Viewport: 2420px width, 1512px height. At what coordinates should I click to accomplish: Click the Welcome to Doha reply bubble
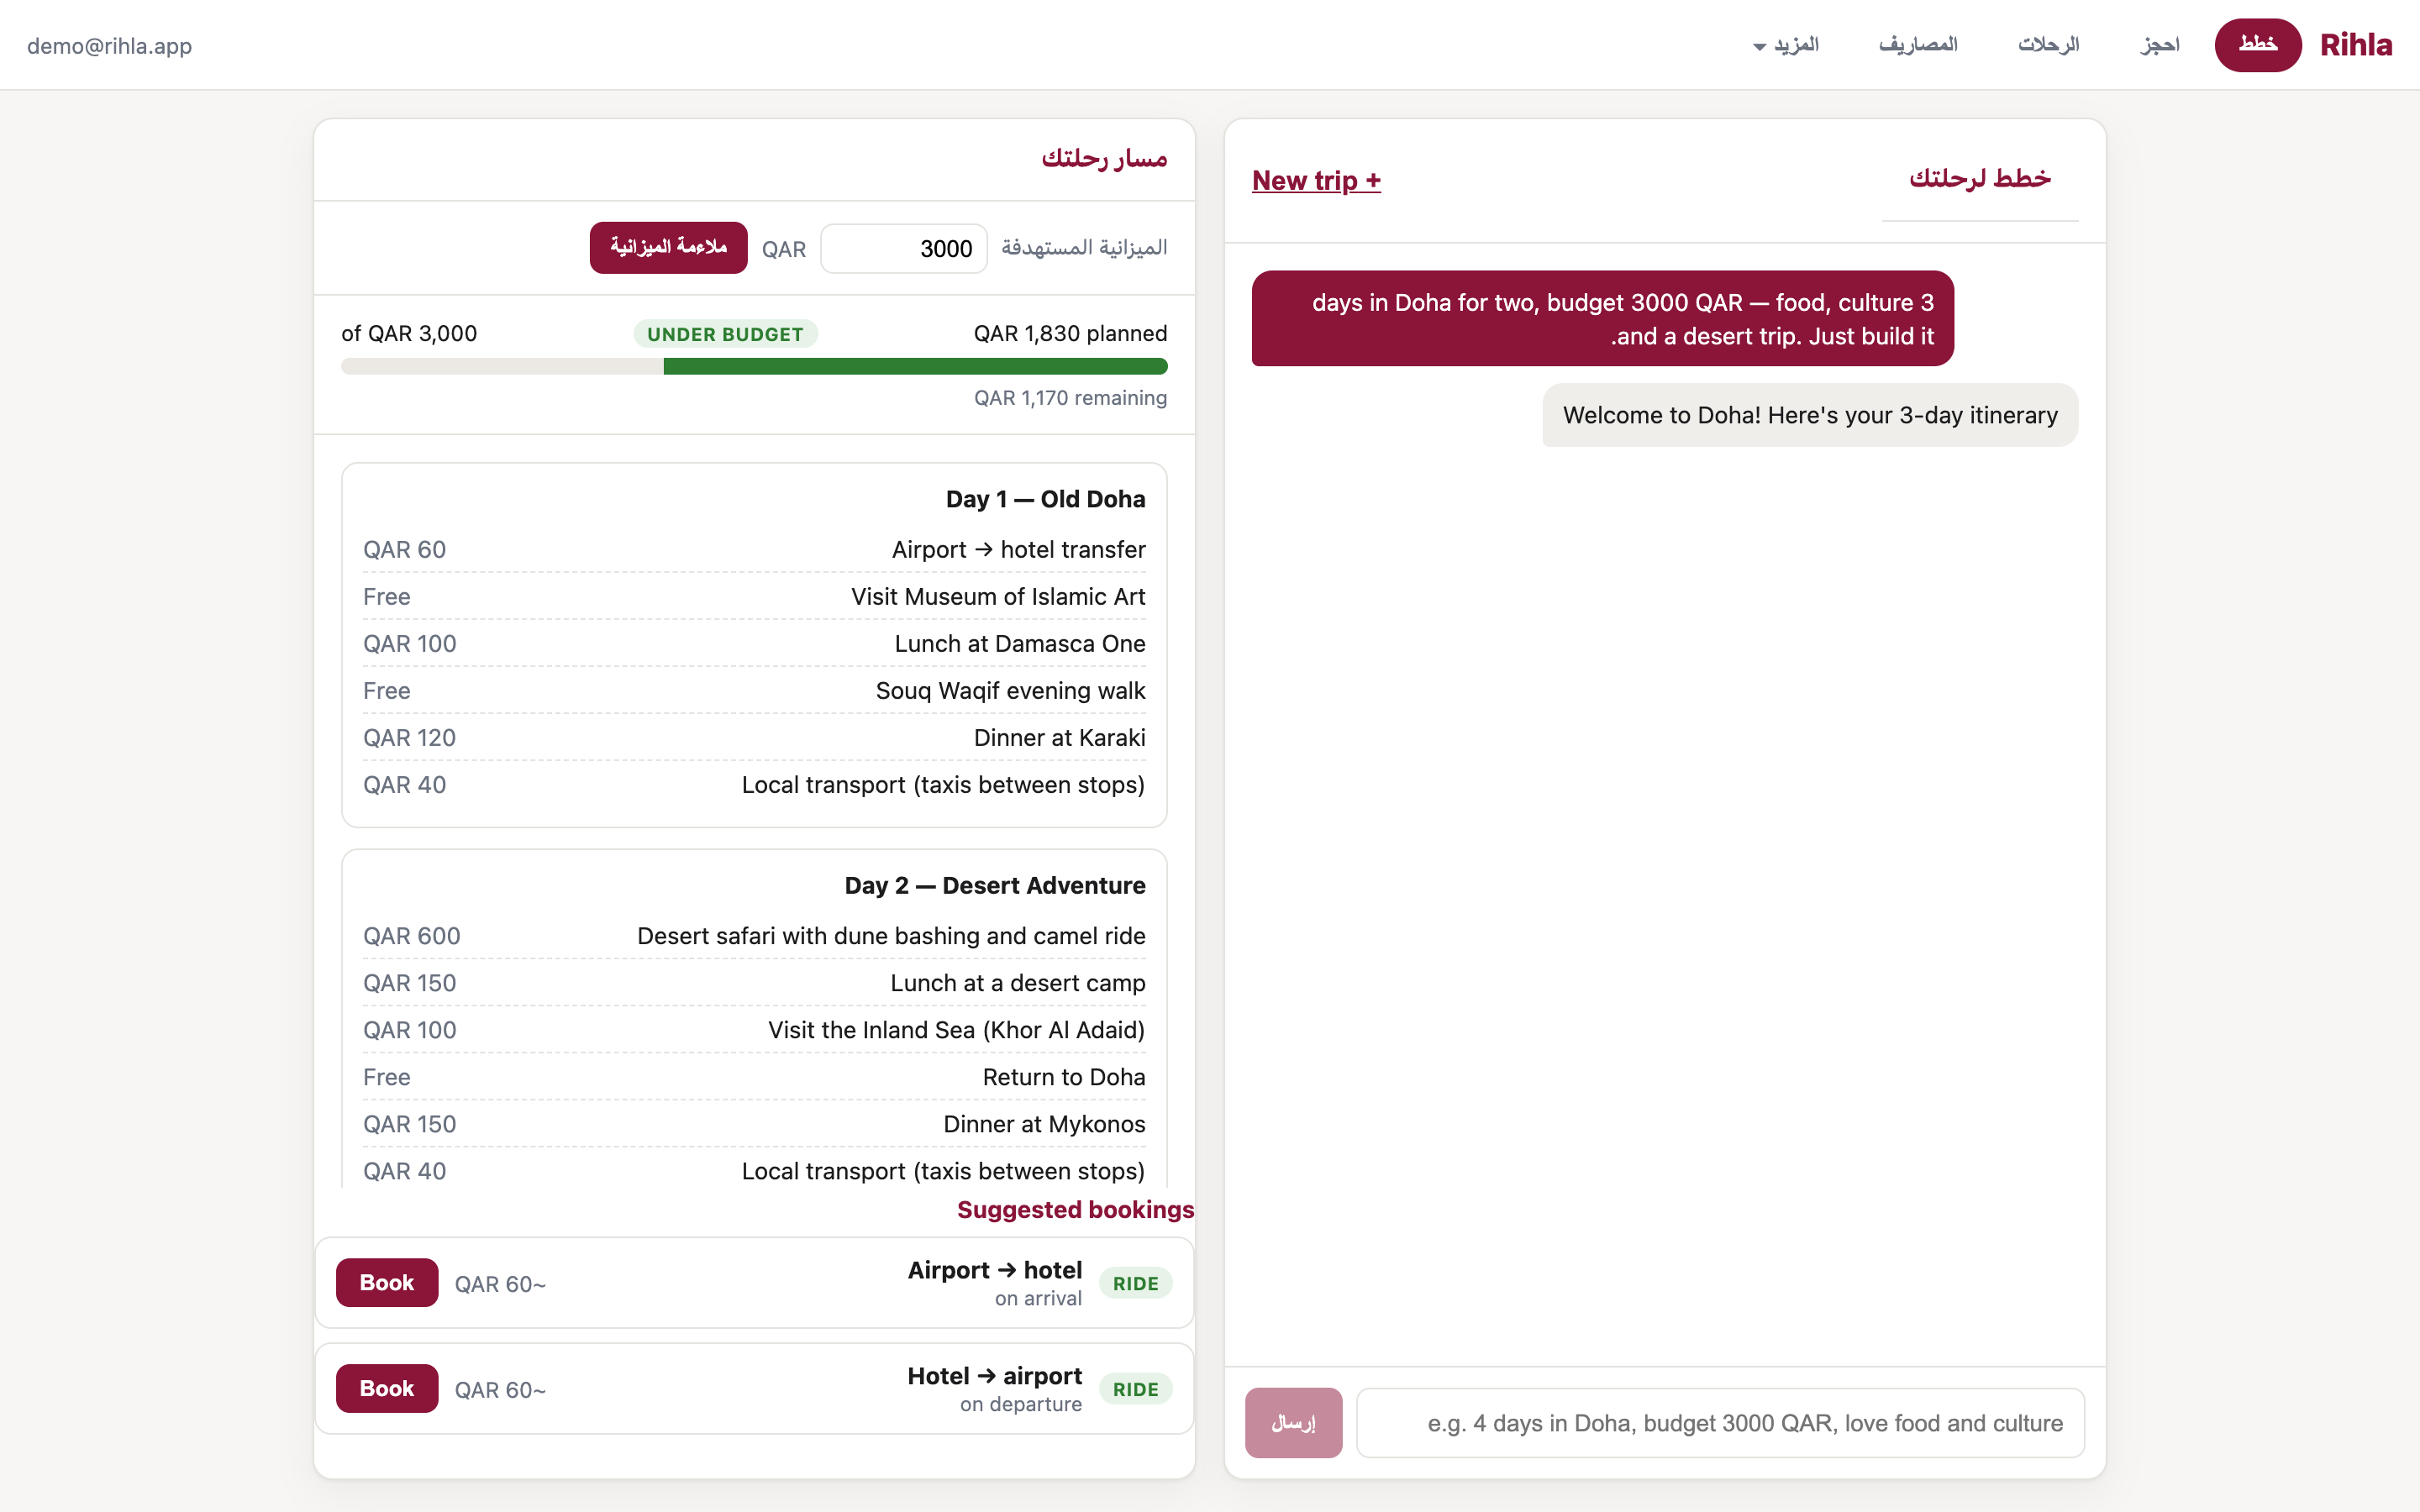click(x=1810, y=415)
